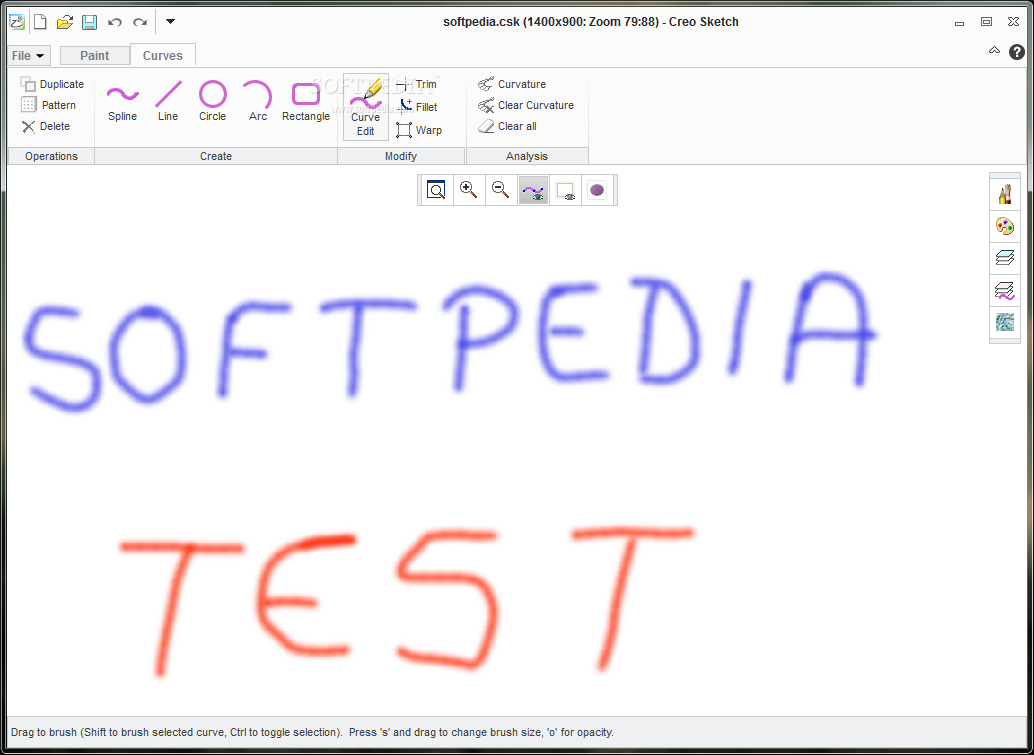This screenshot has width=1034, height=755.
Task: Collapse the ribbon with the up chevron
Action: (x=994, y=50)
